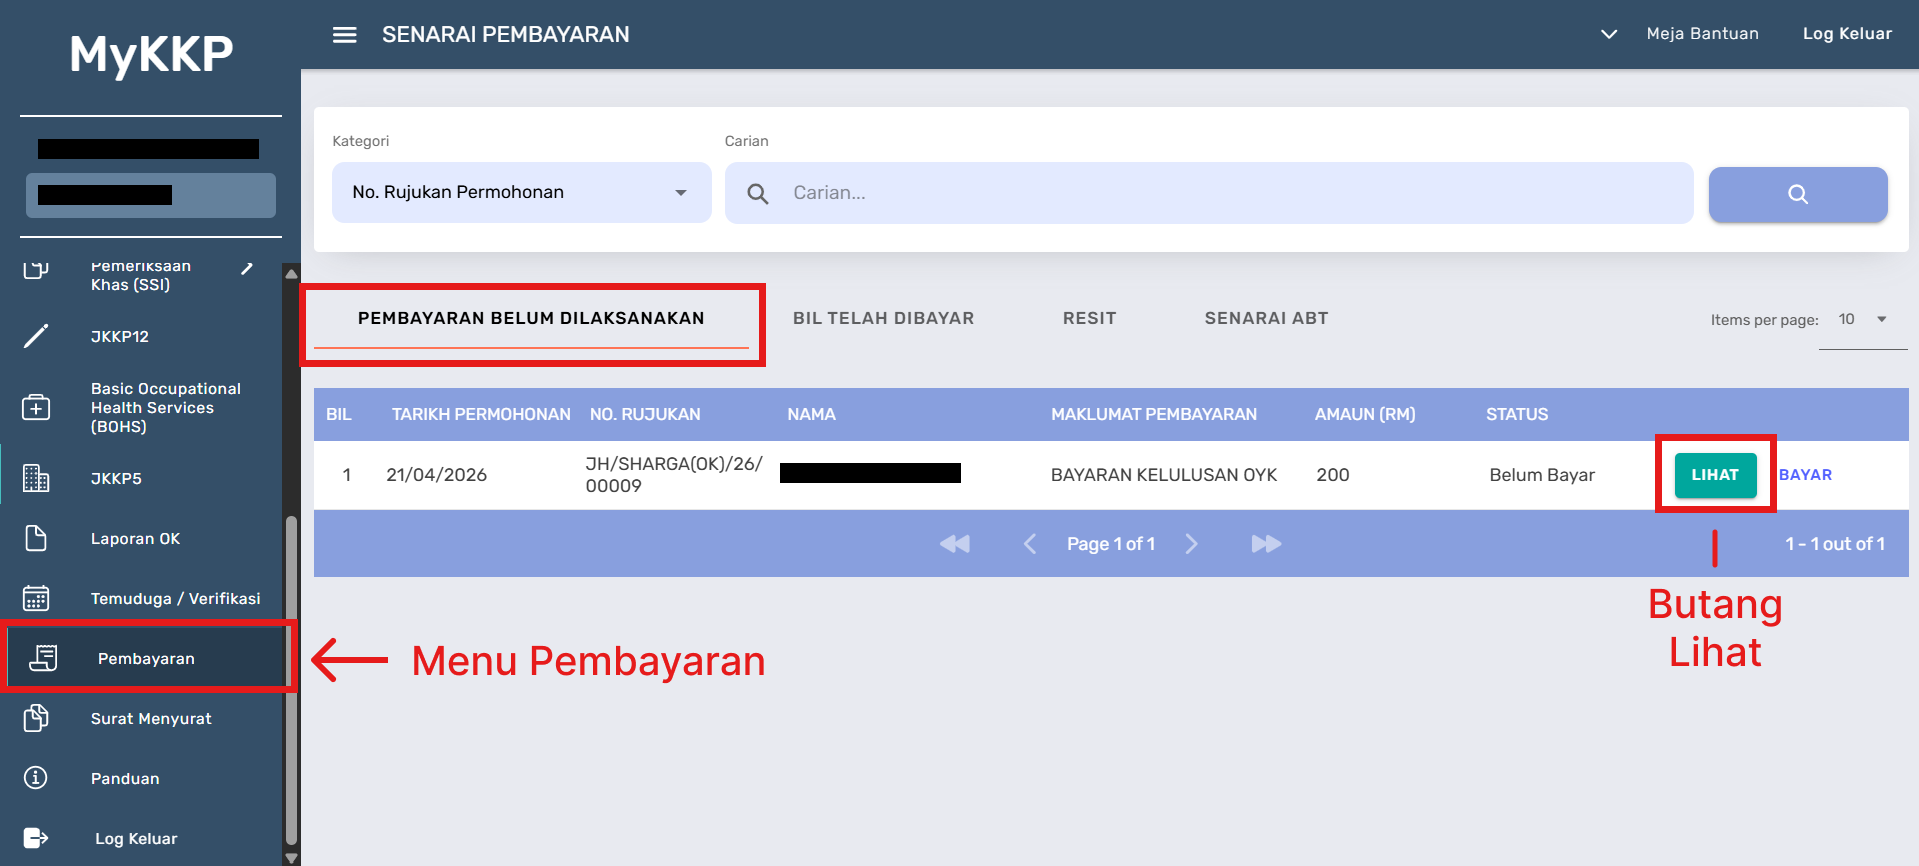Open Laporan OK document icon
1919x866 pixels.
36,538
